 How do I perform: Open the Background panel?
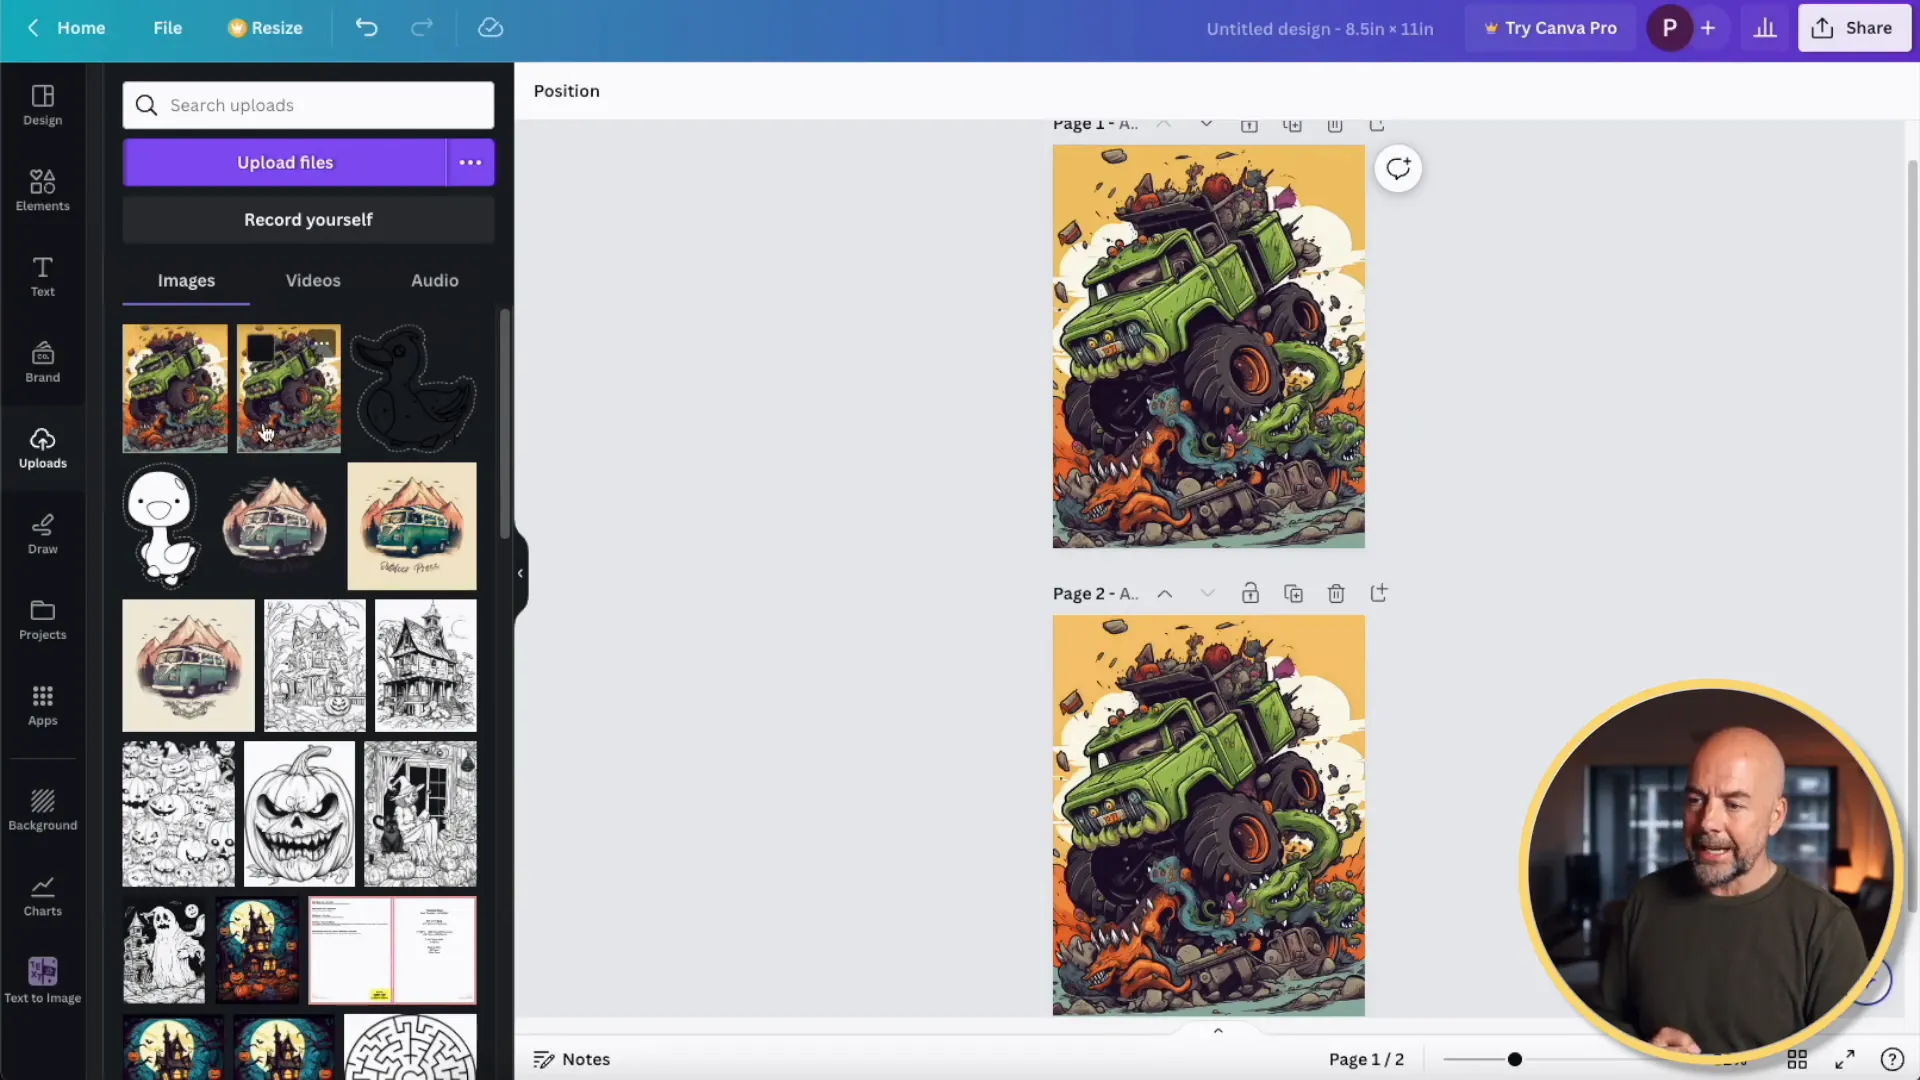coord(42,810)
